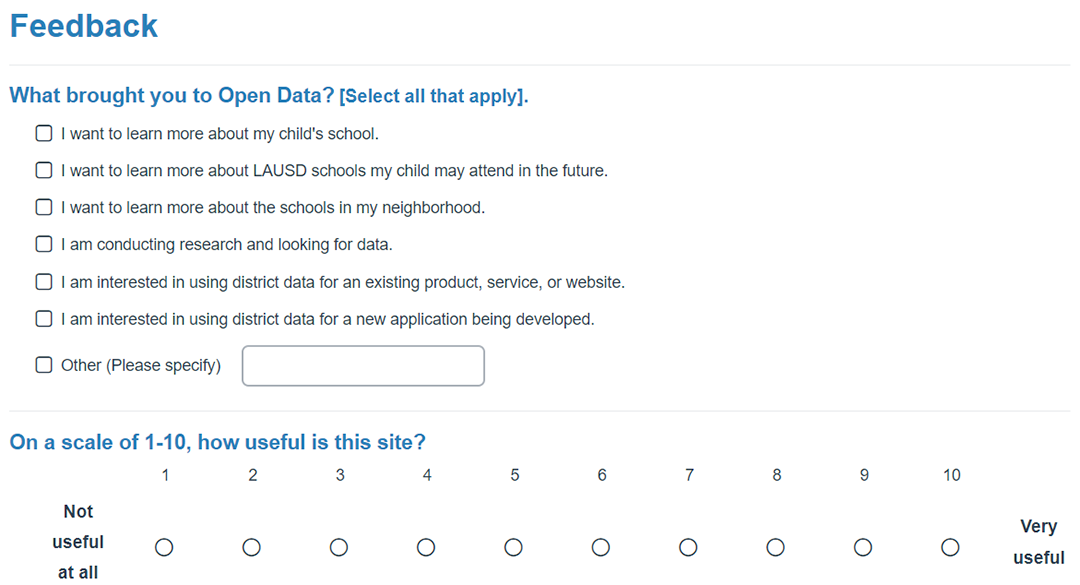The width and height of the screenshot is (1080, 585).
Task: Pick rating 4 radio button
Action: point(426,548)
